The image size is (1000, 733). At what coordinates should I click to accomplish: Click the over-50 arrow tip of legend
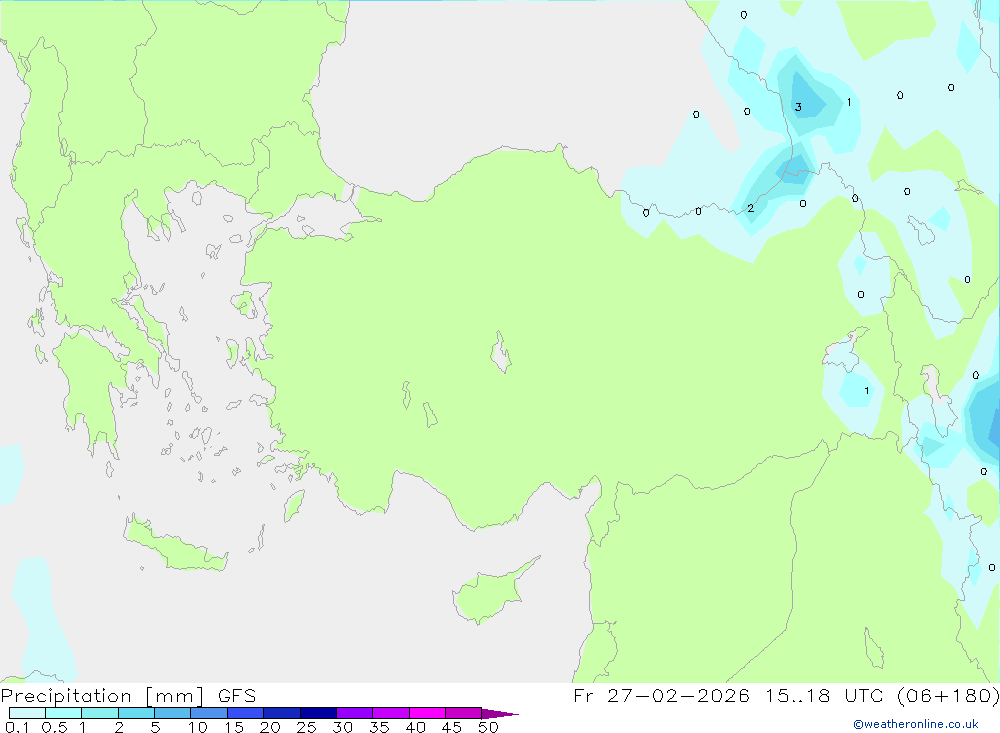[x=499, y=713]
